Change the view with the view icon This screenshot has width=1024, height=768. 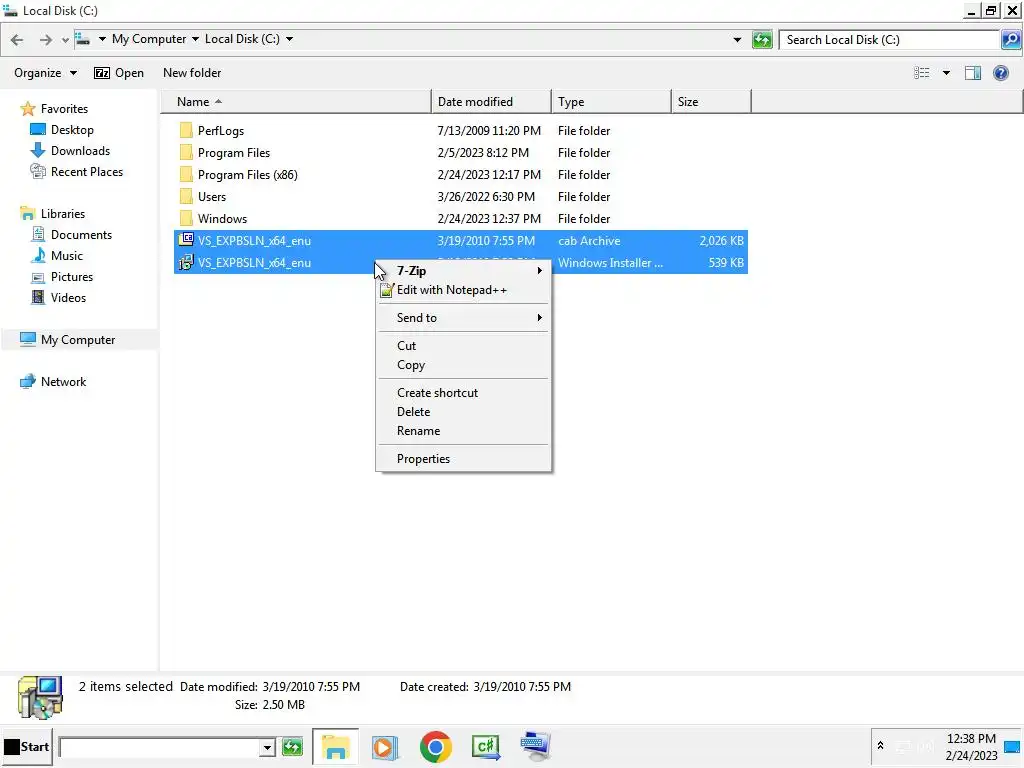(x=921, y=73)
